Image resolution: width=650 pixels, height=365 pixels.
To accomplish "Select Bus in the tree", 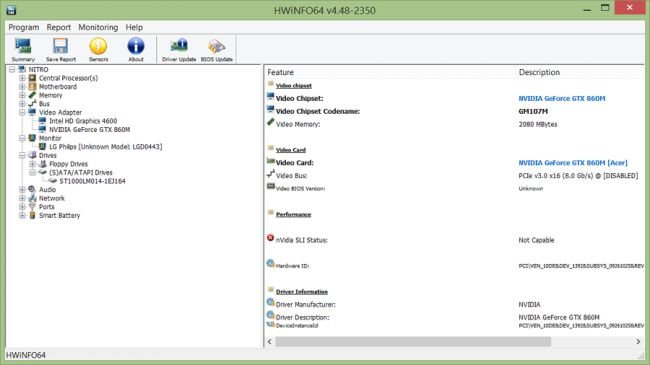I will [44, 104].
